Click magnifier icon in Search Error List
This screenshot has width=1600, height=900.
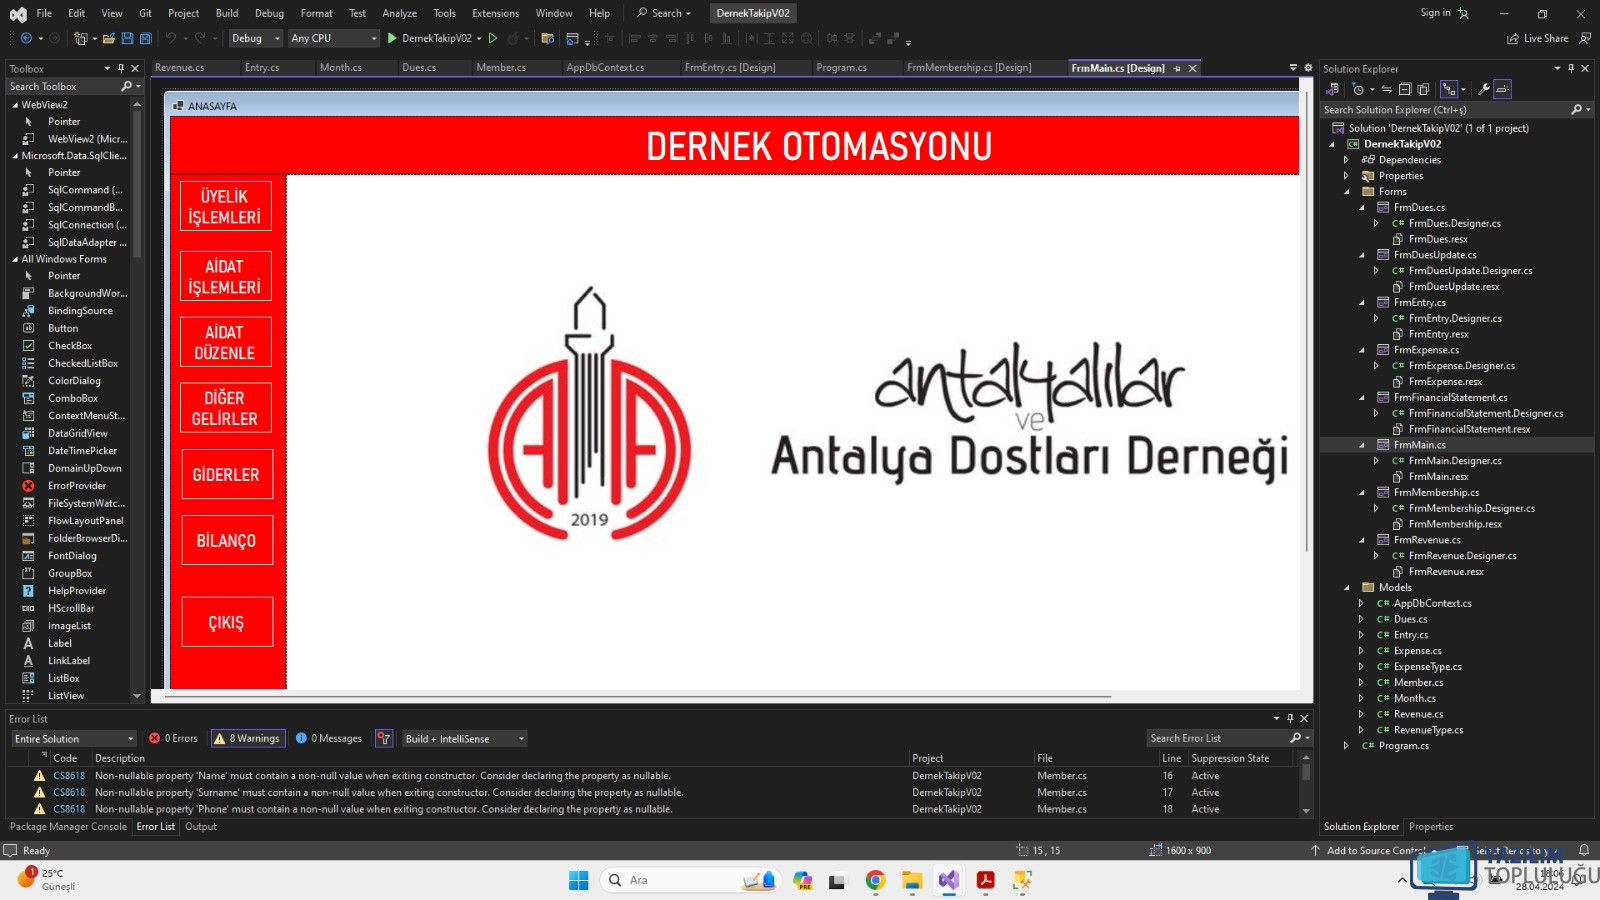pyautogui.click(x=1296, y=738)
